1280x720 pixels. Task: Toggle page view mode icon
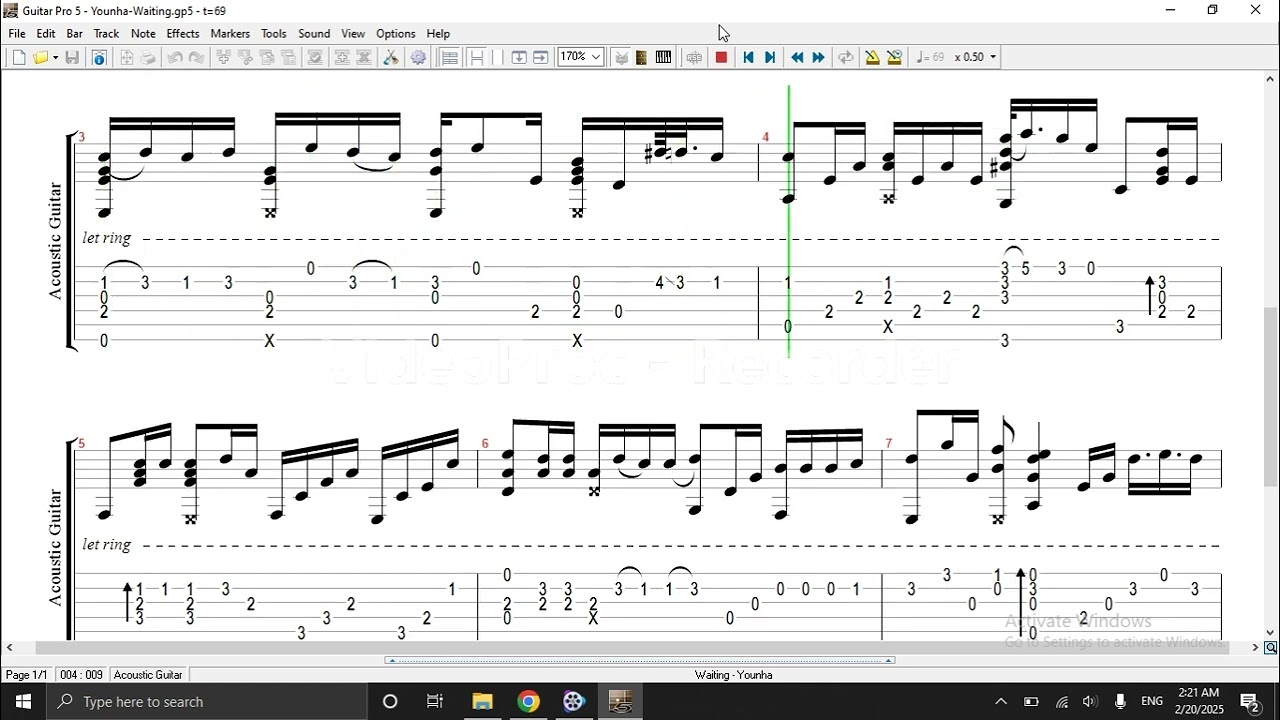(x=477, y=58)
